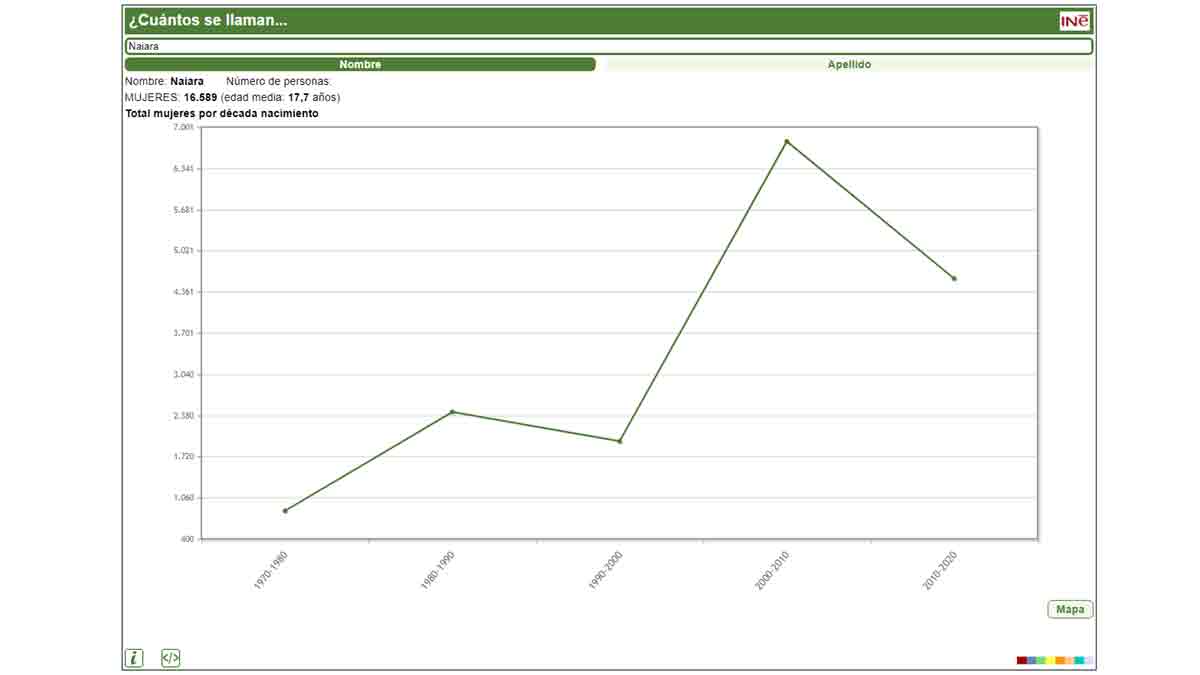Click the 2010-2020 data point on chart

(x=954, y=279)
